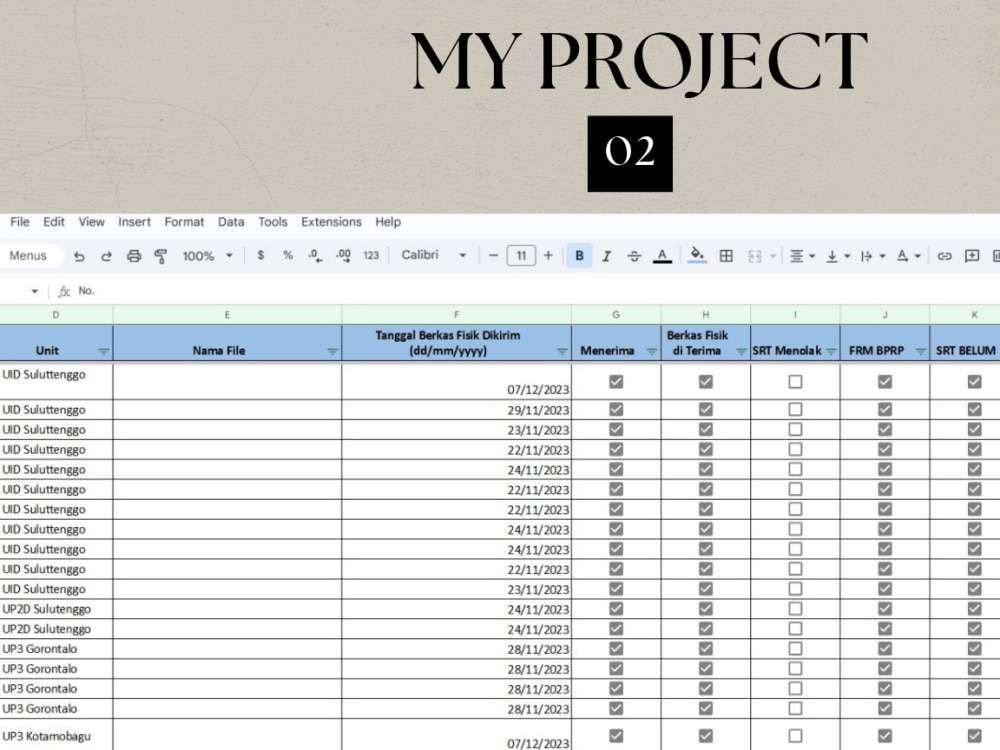
Task: Open filter for FRM BPRP column
Action: pyautogui.click(x=920, y=351)
